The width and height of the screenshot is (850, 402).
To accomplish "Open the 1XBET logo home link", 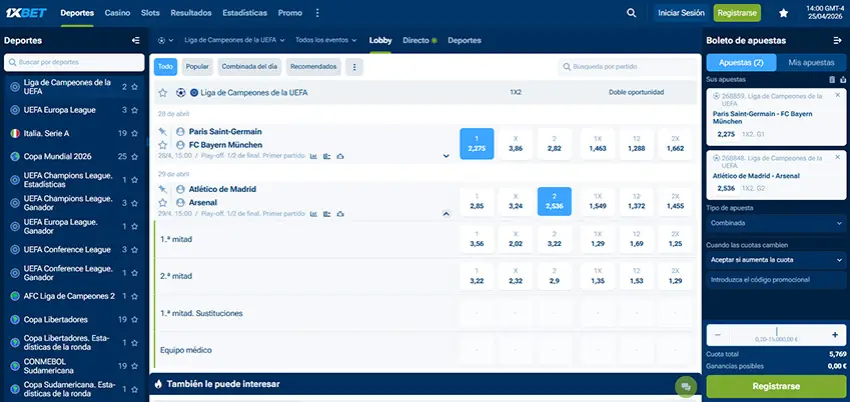I will 26,13.
